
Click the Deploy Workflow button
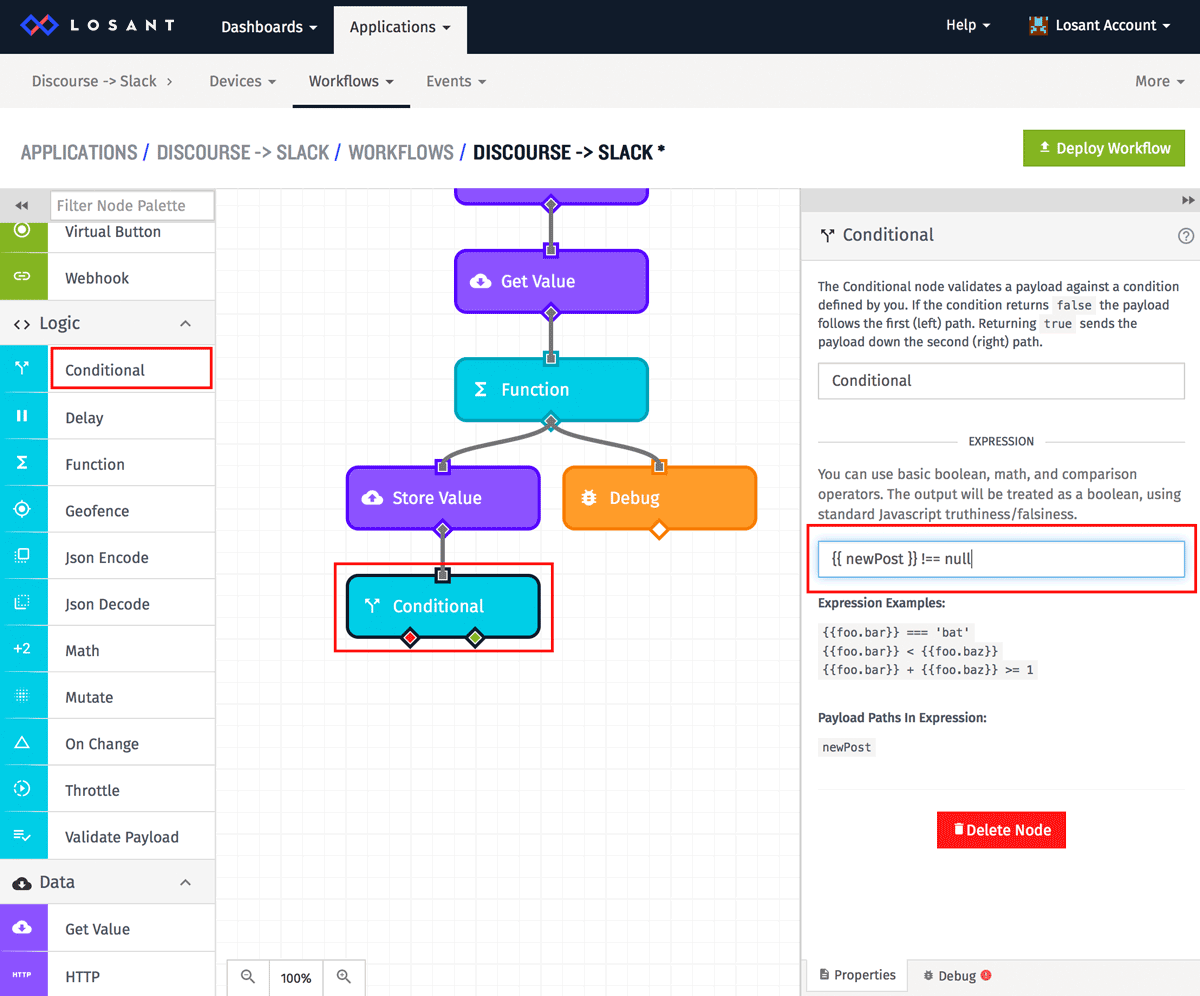click(x=1104, y=148)
